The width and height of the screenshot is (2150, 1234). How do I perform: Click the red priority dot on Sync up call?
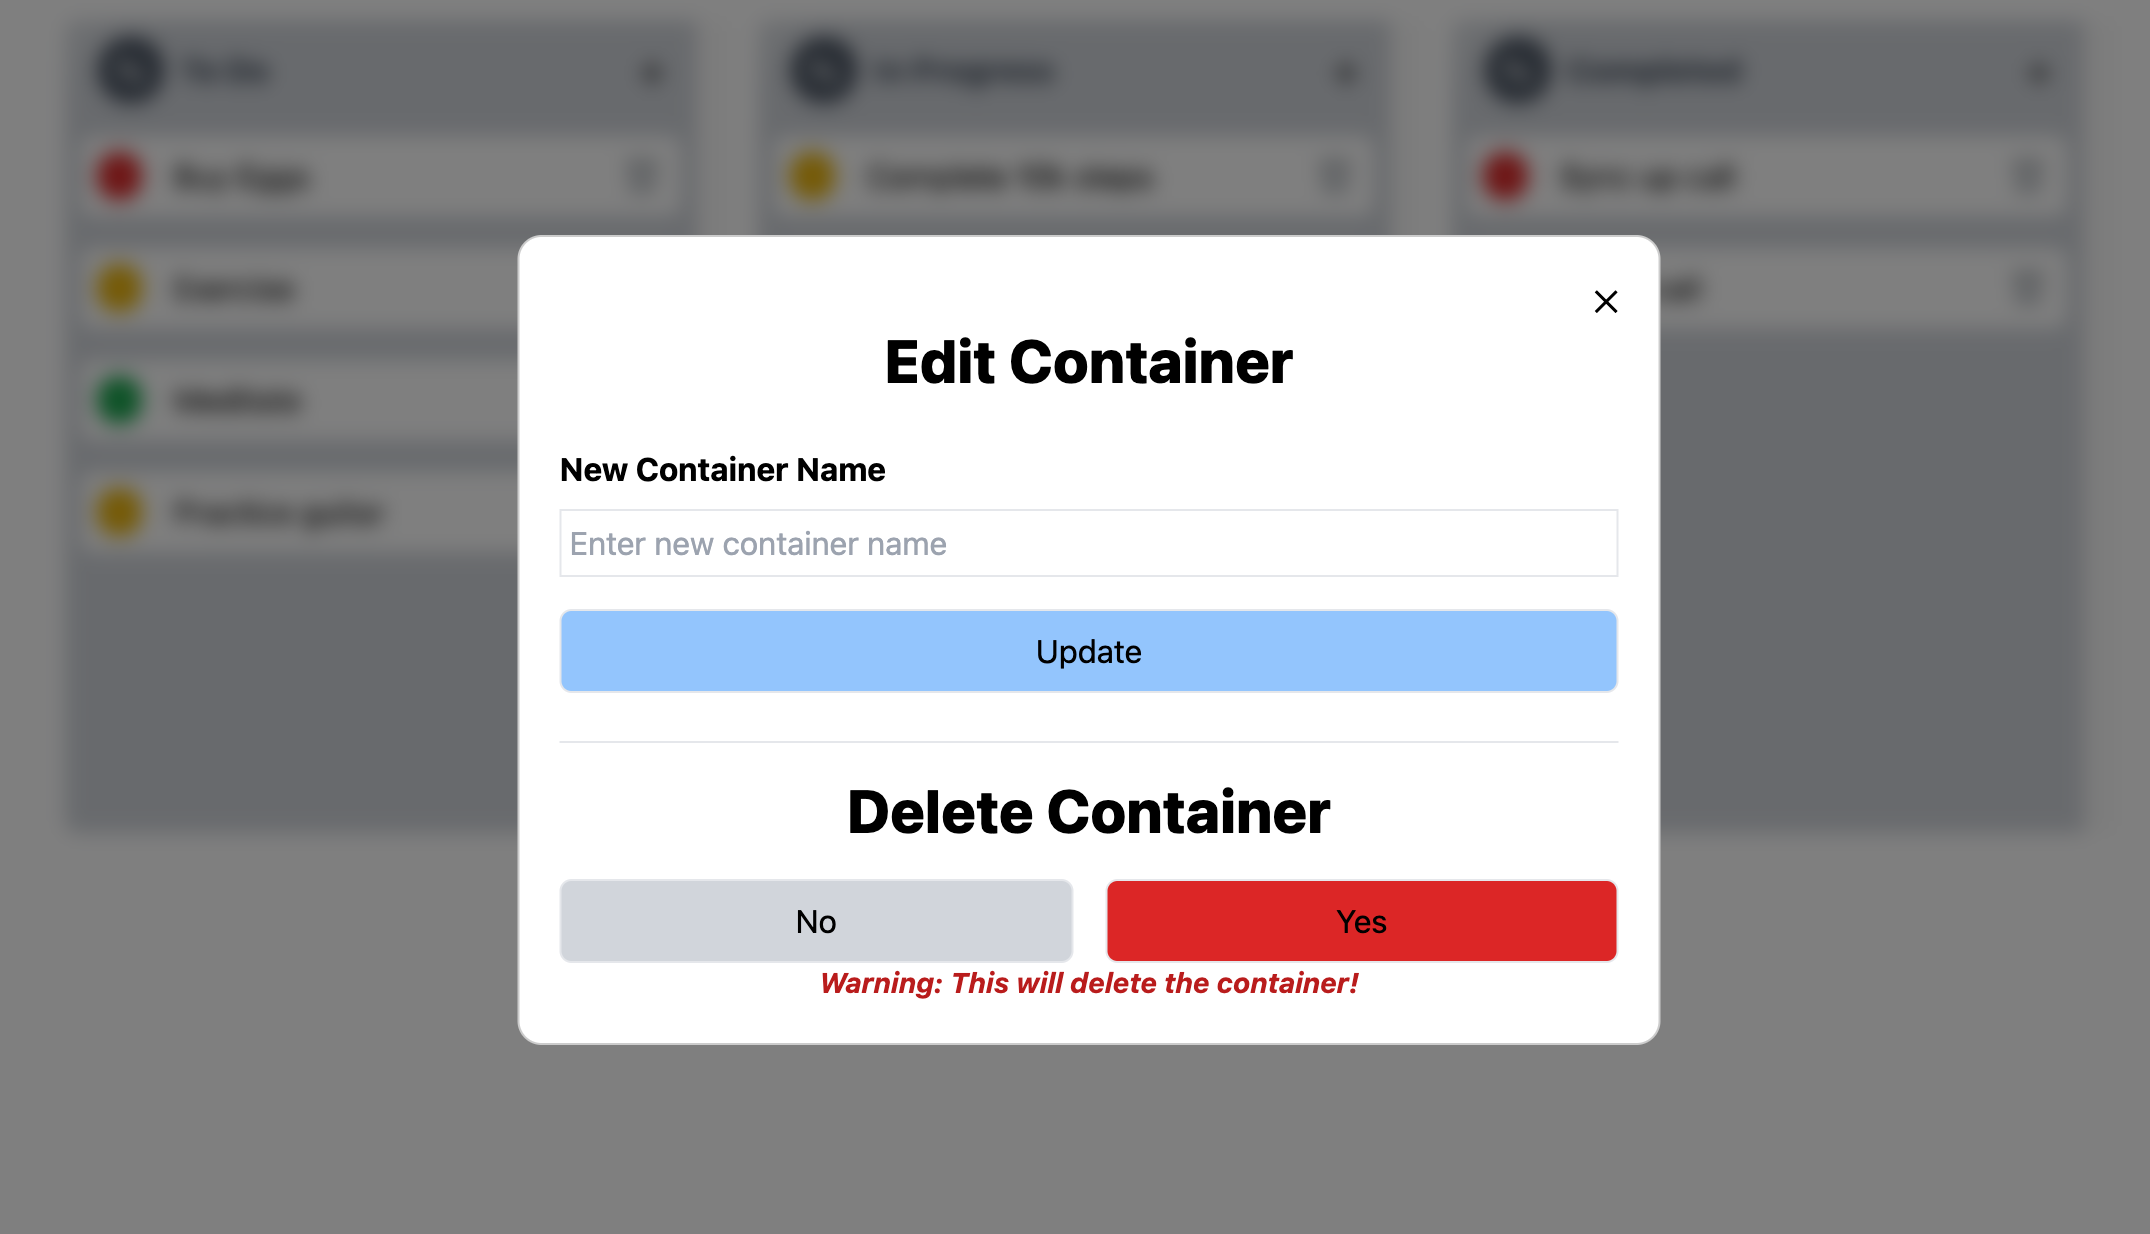(x=1505, y=177)
